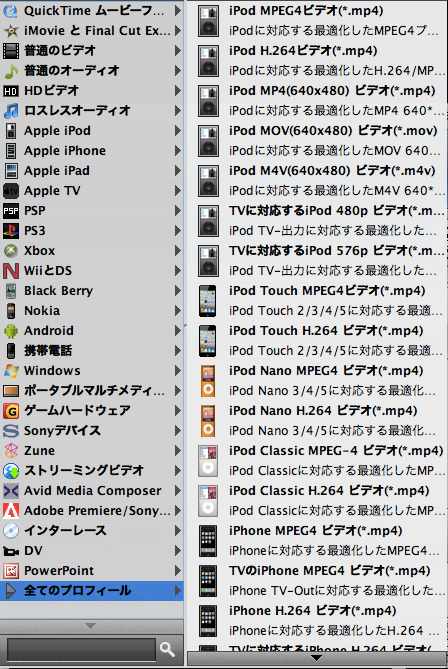Click the Adobe Premiere red icon
This screenshot has width=448, height=669.
10,511
